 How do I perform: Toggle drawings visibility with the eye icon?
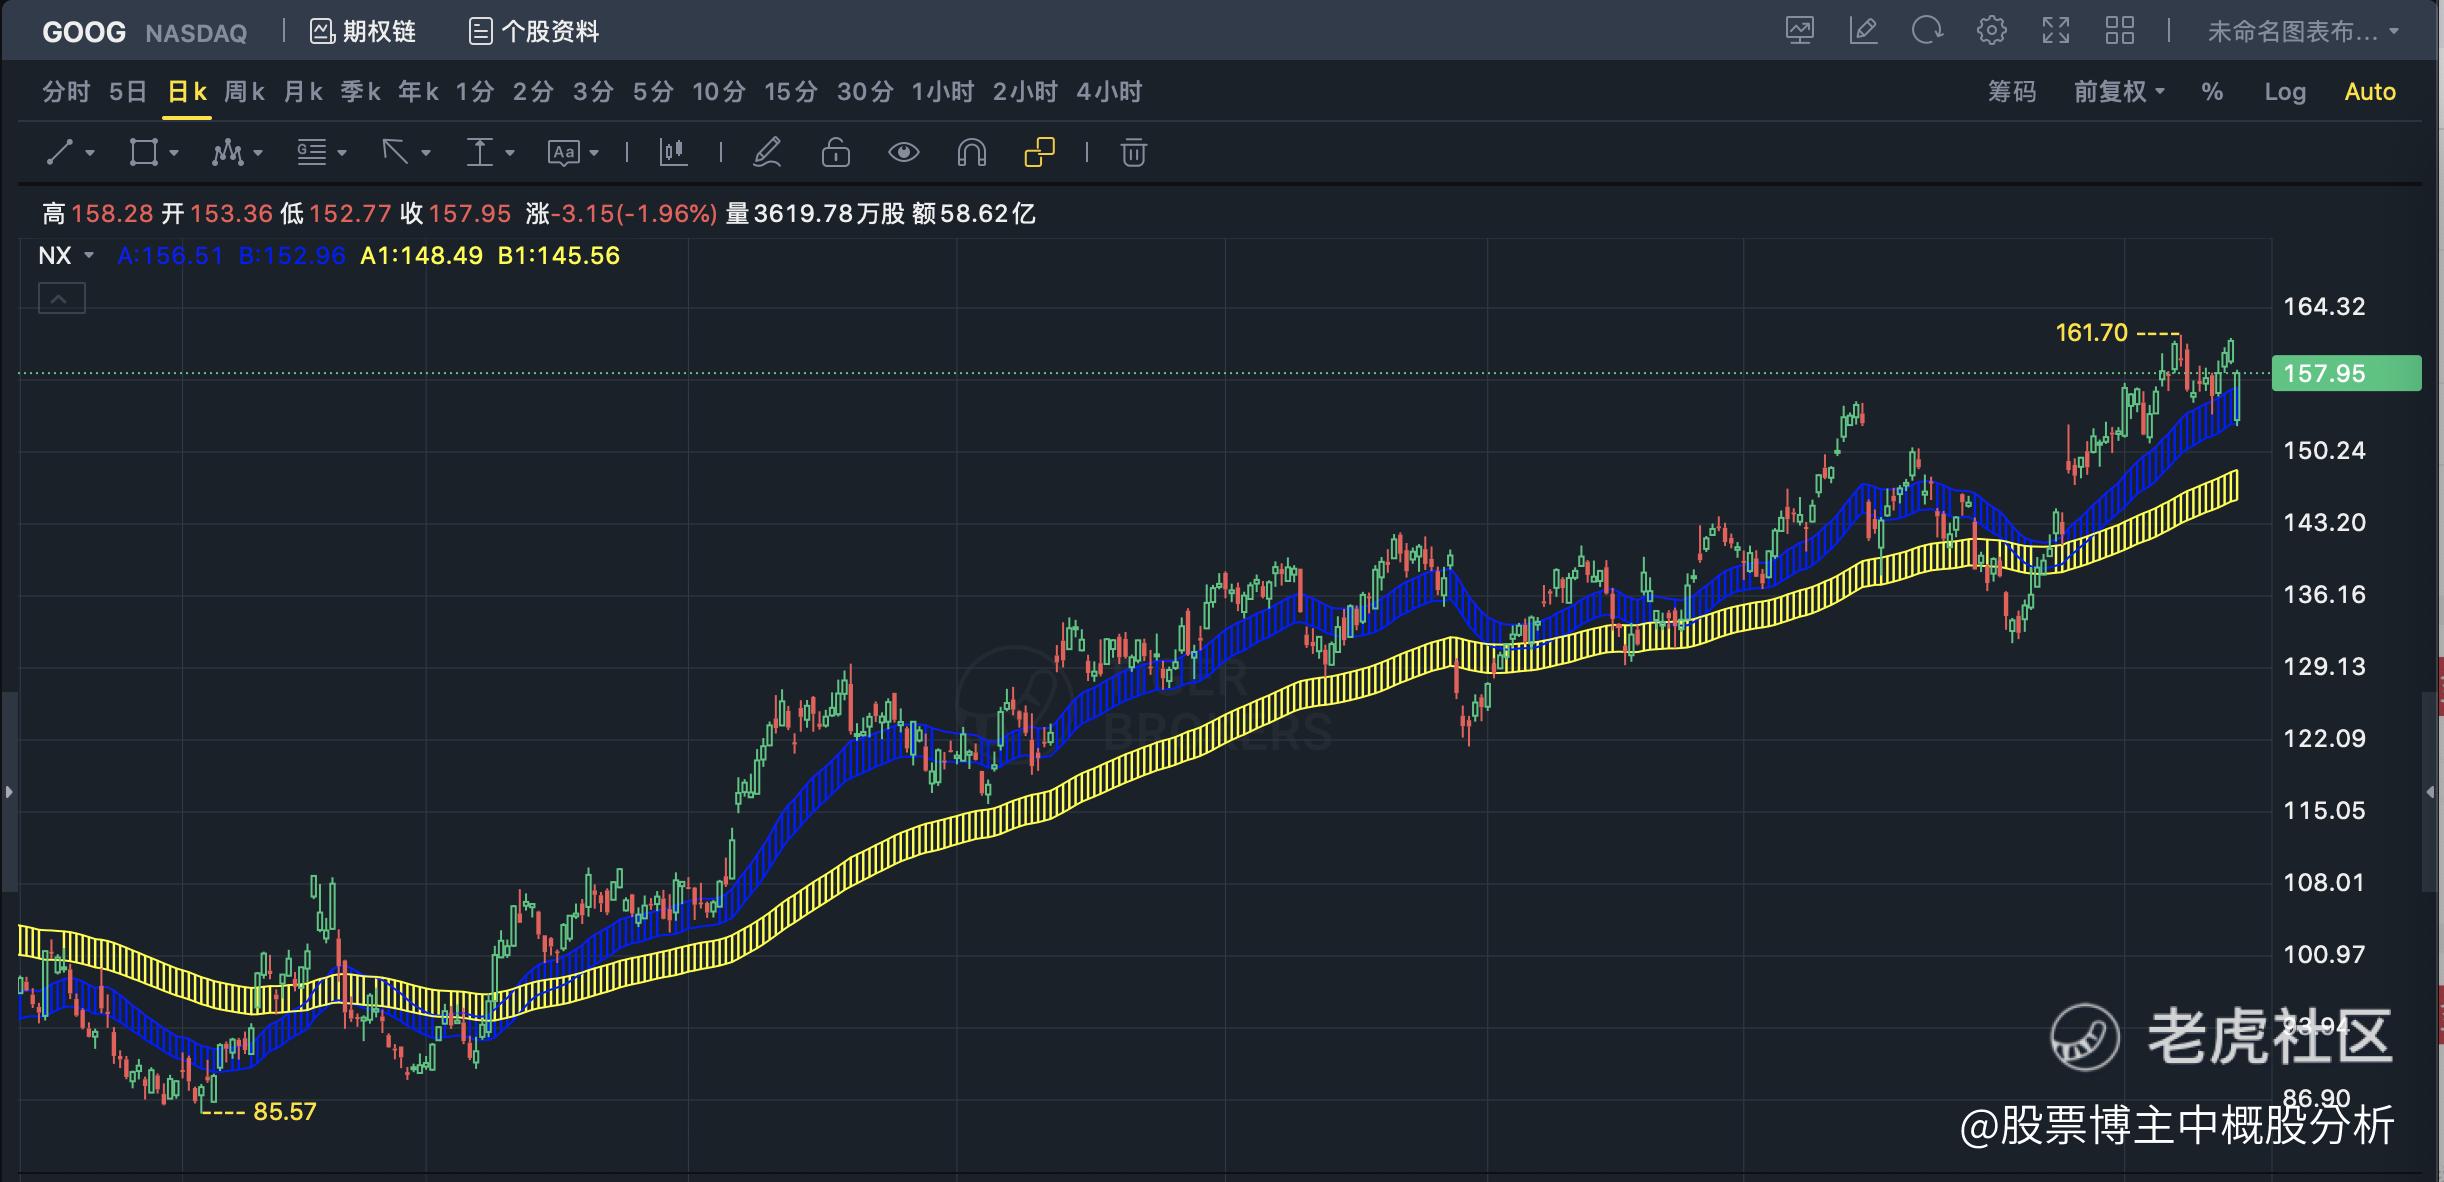[903, 153]
